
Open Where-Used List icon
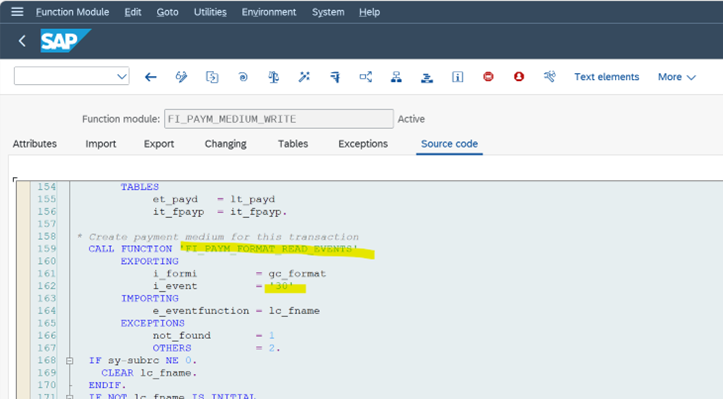pyautogui.click(x=366, y=77)
